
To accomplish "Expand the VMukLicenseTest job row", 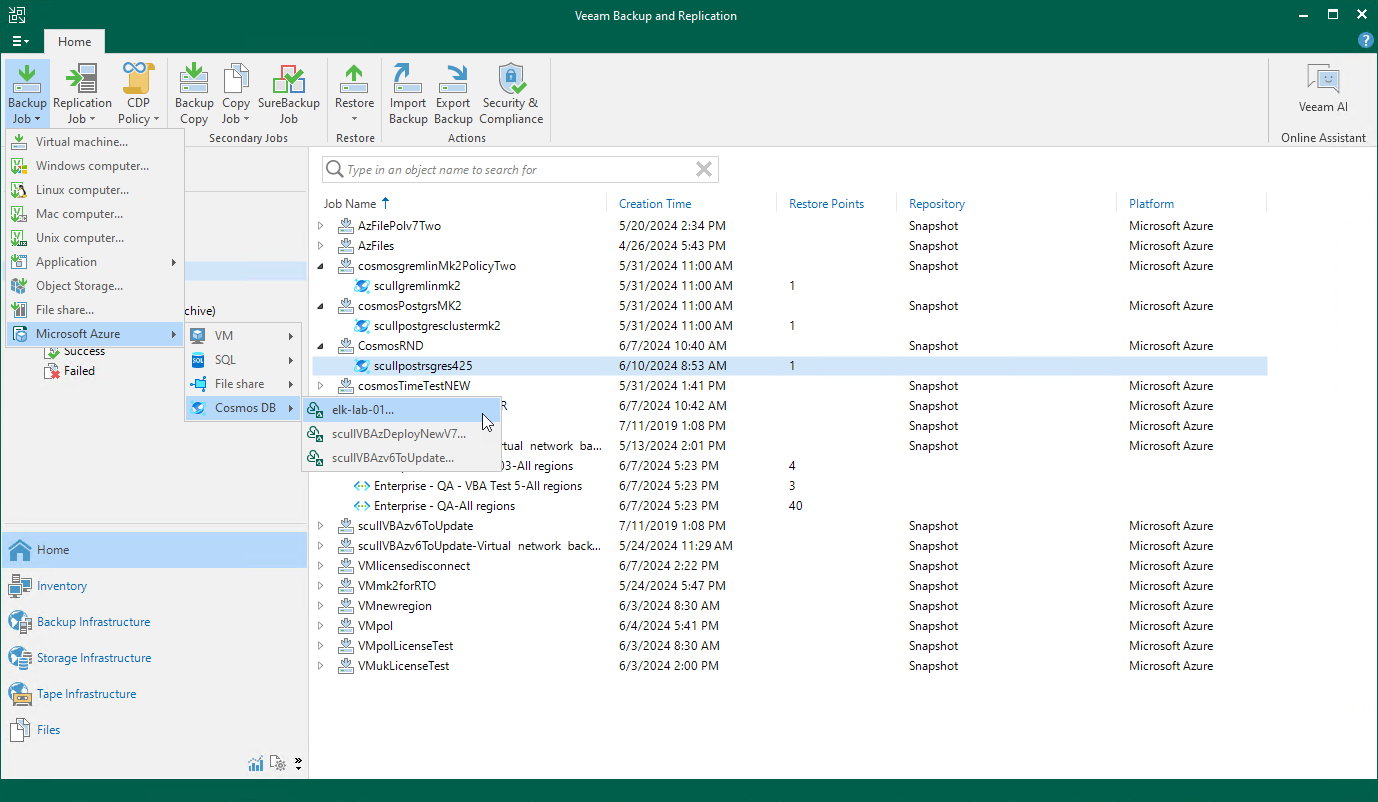I will pyautogui.click(x=321, y=666).
